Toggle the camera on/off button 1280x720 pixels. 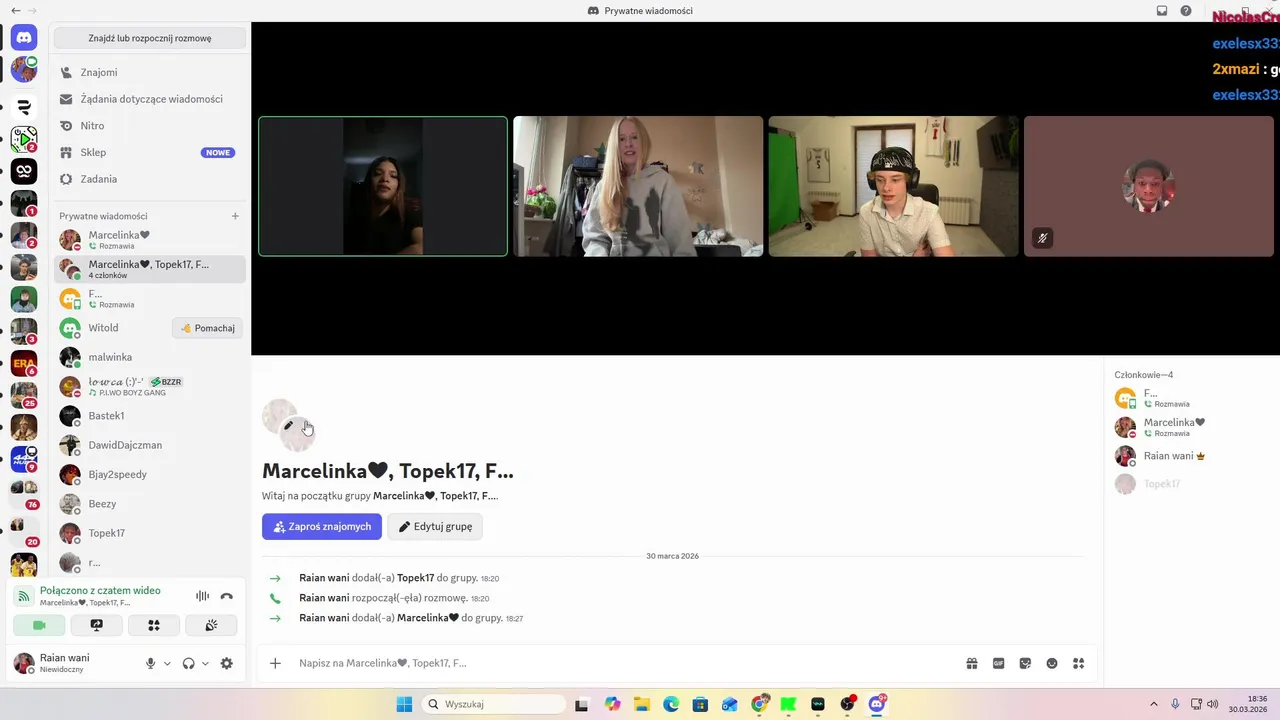39,625
